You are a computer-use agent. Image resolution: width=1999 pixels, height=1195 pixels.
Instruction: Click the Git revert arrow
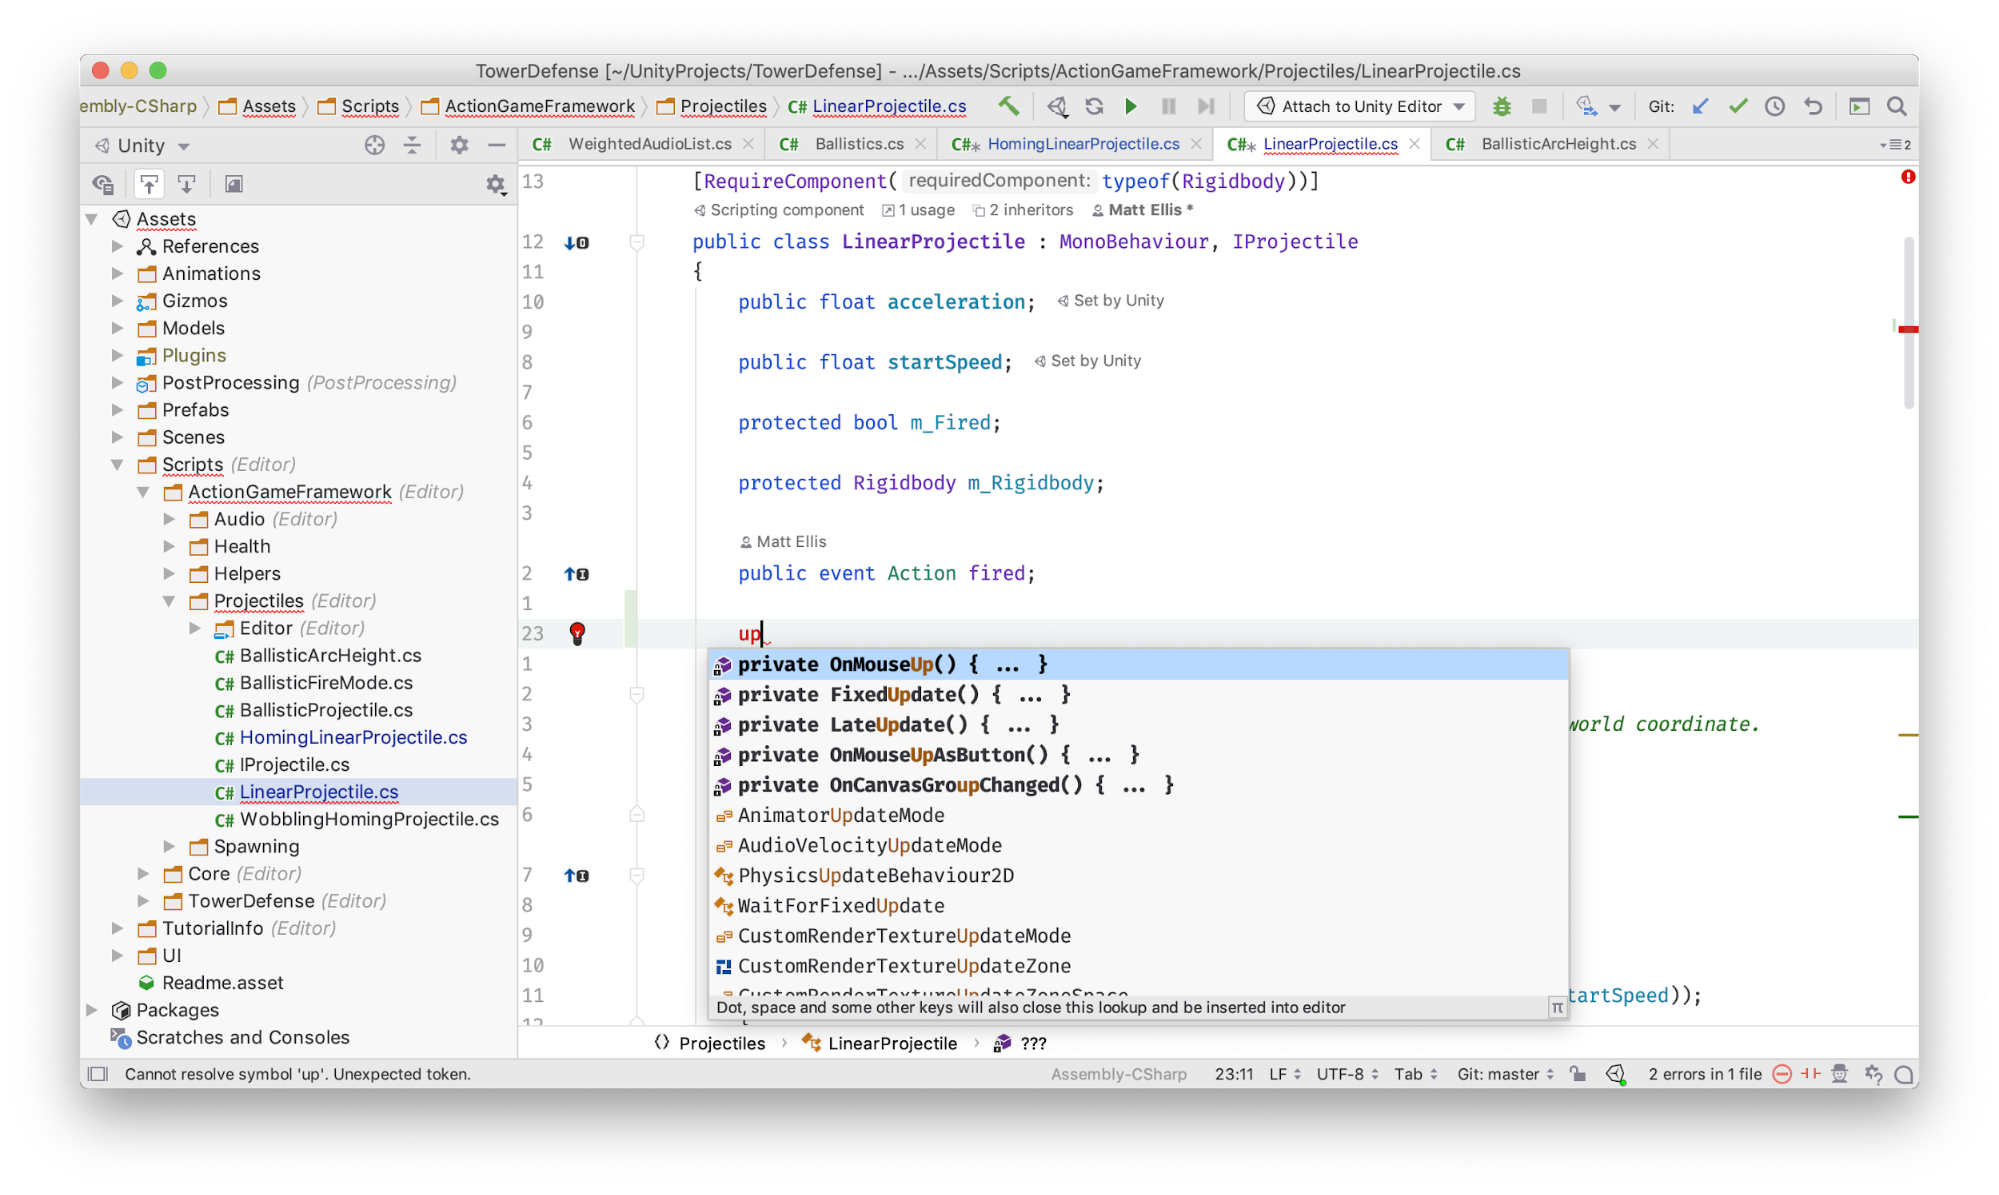click(x=1813, y=106)
